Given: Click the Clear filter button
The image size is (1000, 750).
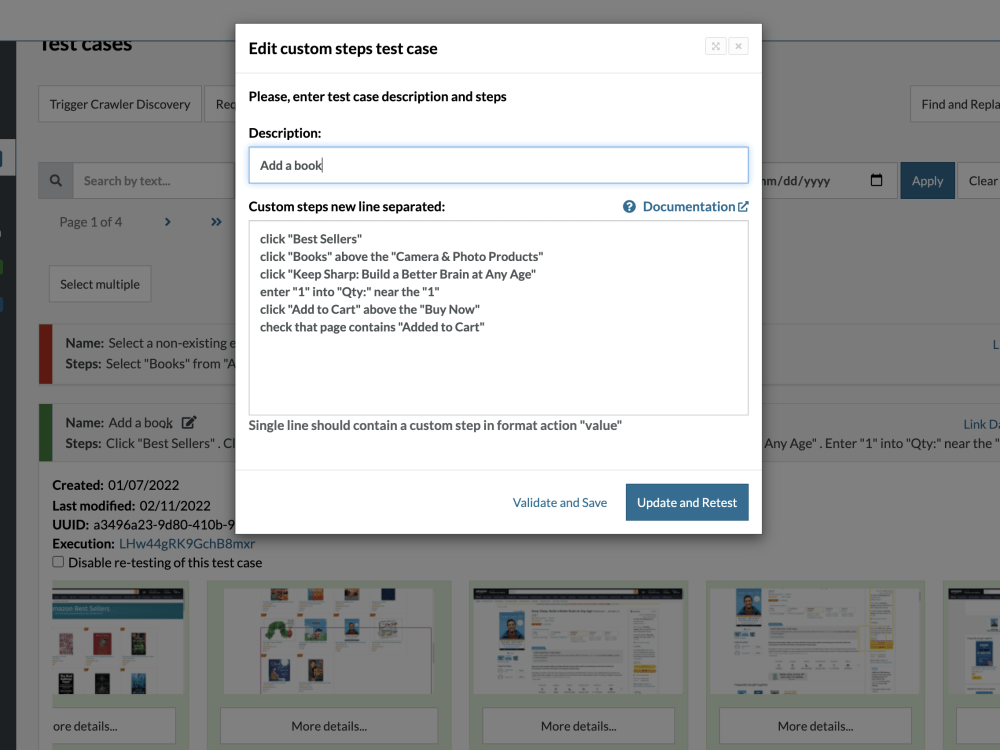Looking at the screenshot, I should click(980, 180).
